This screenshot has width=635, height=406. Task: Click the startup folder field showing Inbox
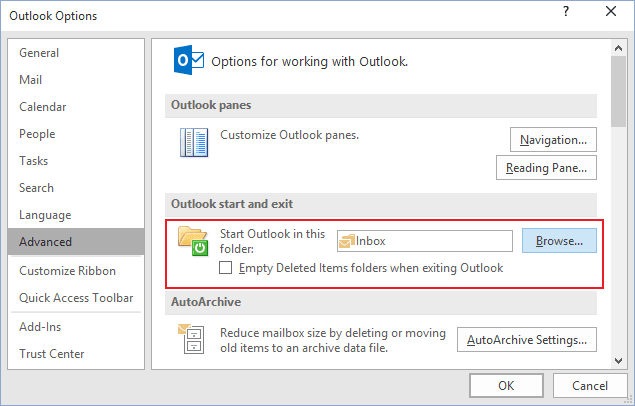click(425, 241)
